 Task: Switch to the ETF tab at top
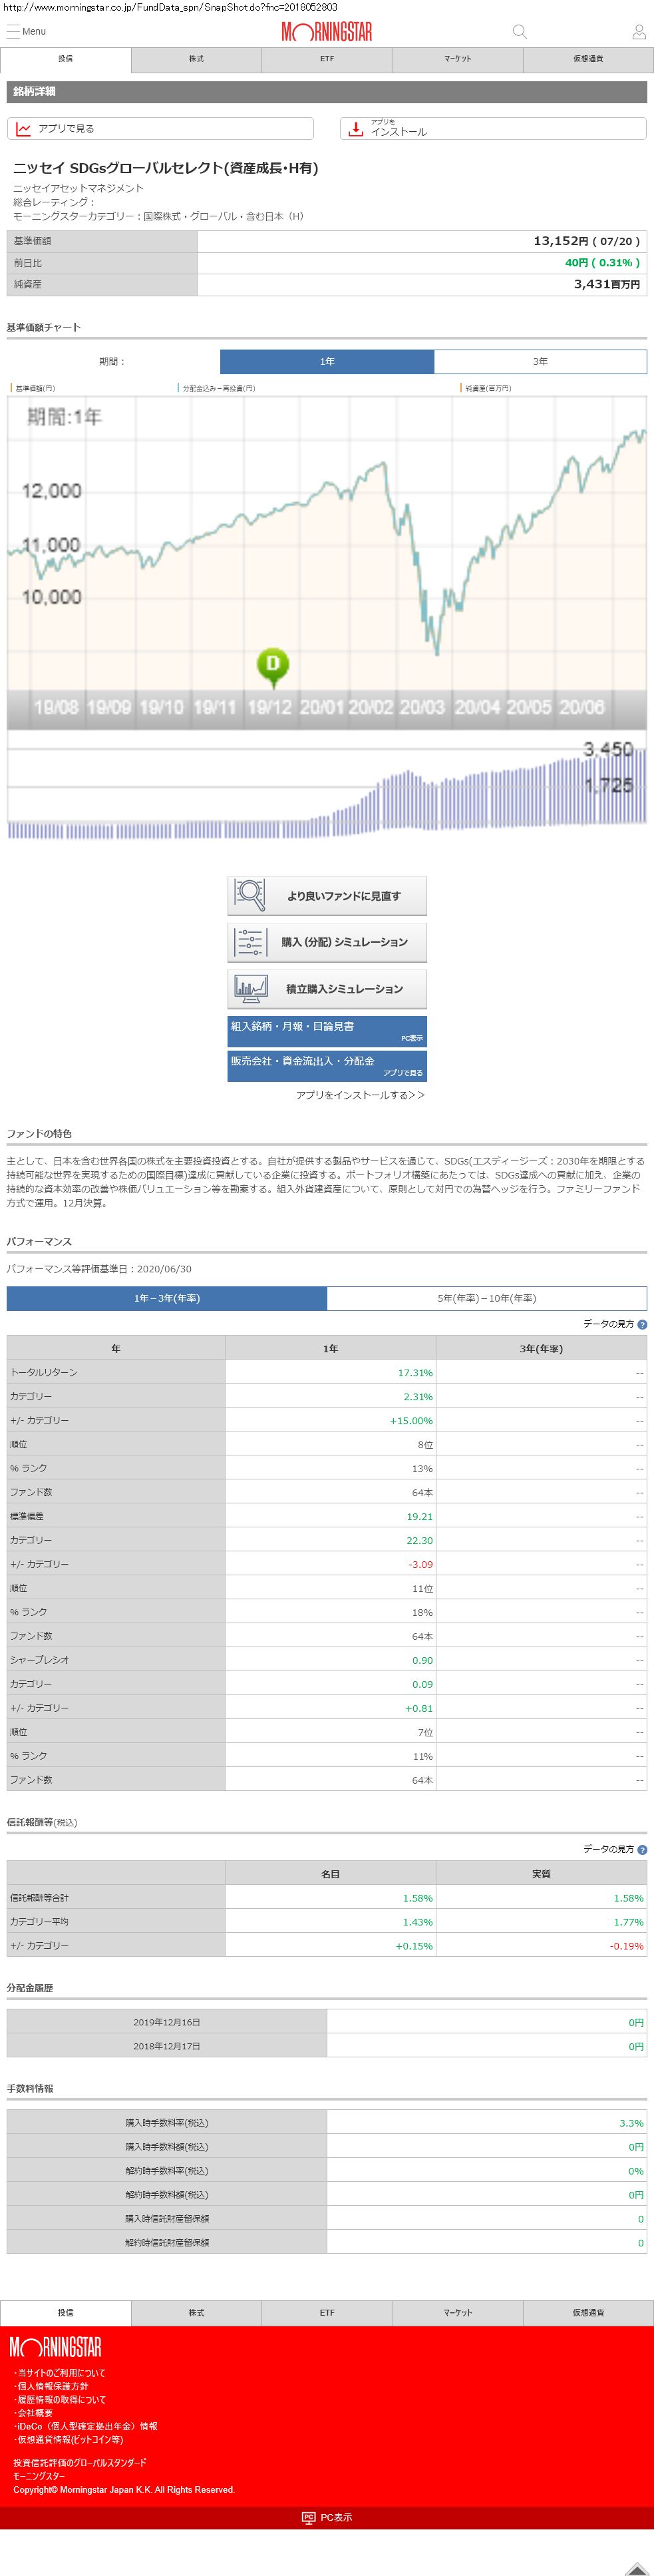pyautogui.click(x=327, y=59)
